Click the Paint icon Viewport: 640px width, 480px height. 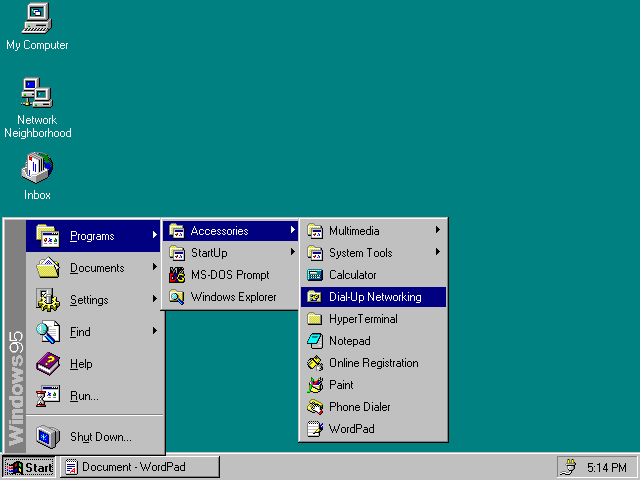click(x=315, y=385)
